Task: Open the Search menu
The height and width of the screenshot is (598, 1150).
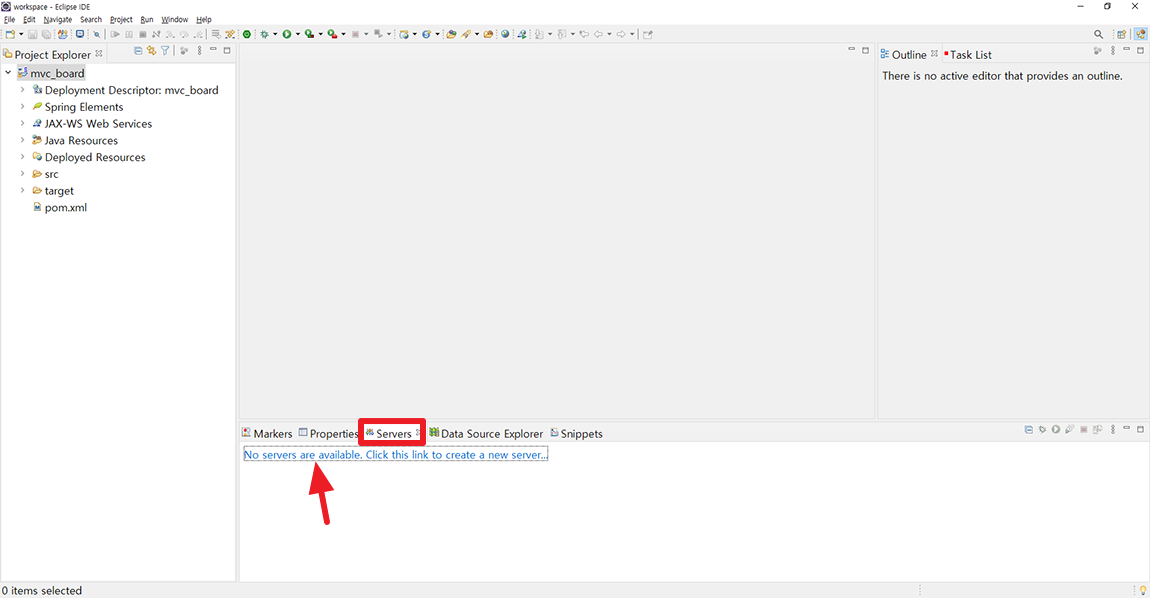Action: pyautogui.click(x=91, y=20)
